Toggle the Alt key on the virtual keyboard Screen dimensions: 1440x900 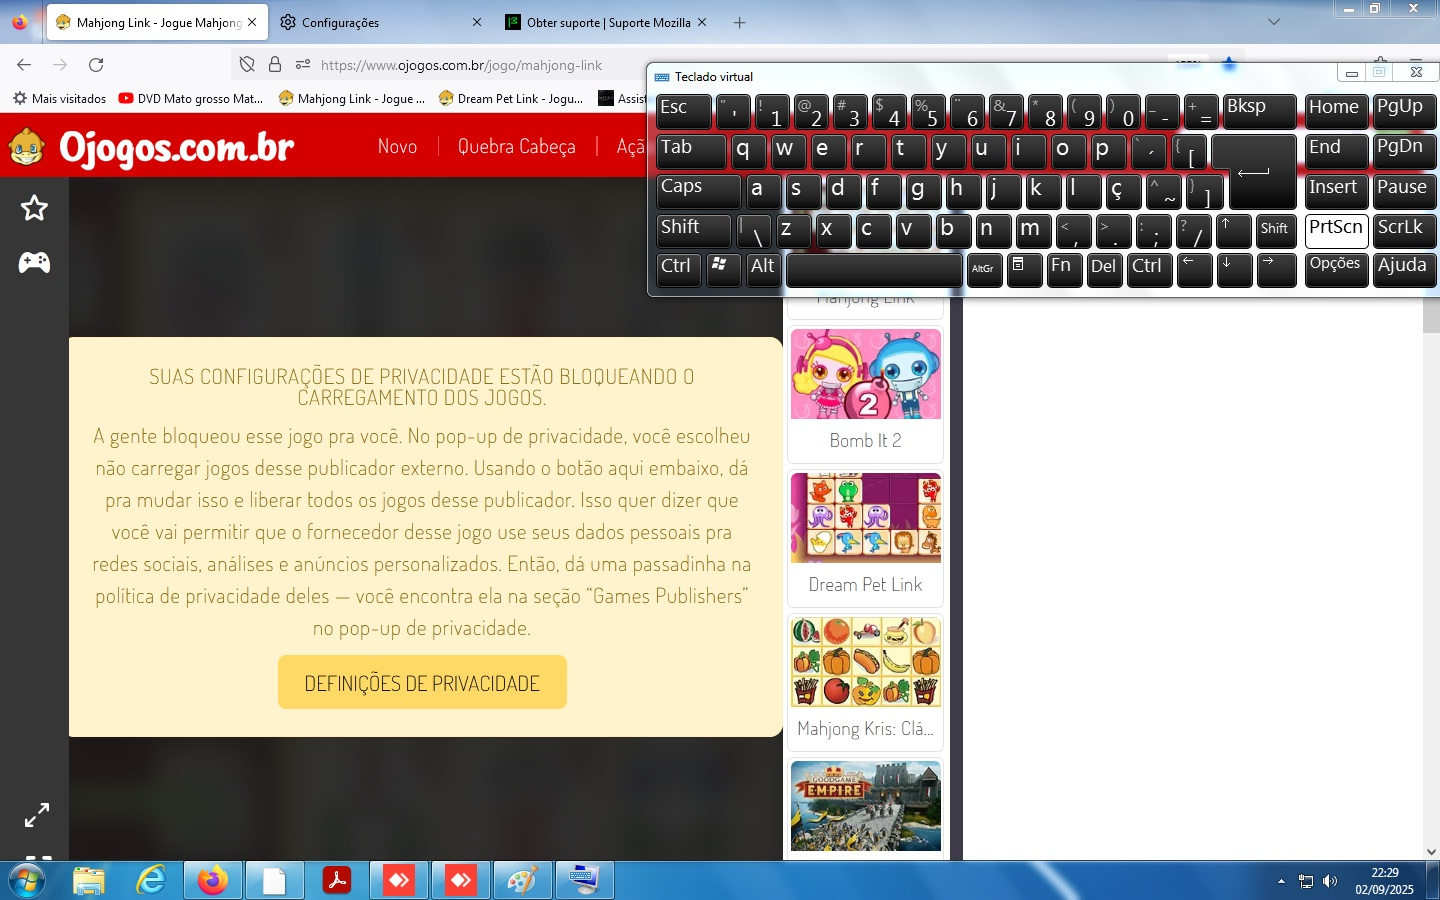tap(763, 270)
